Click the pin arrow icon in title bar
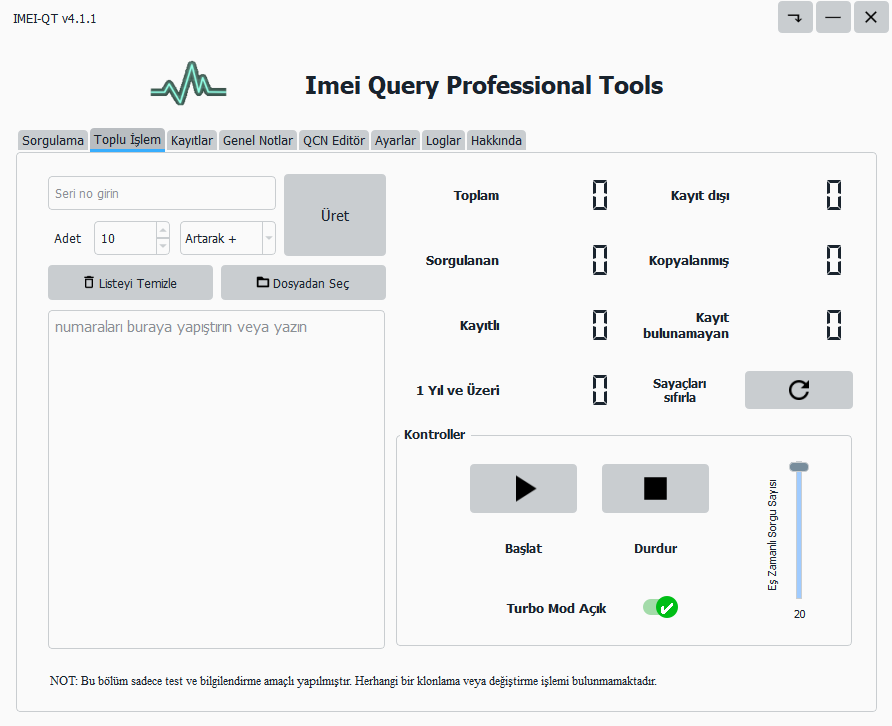The height and width of the screenshot is (726, 892). coord(795,18)
